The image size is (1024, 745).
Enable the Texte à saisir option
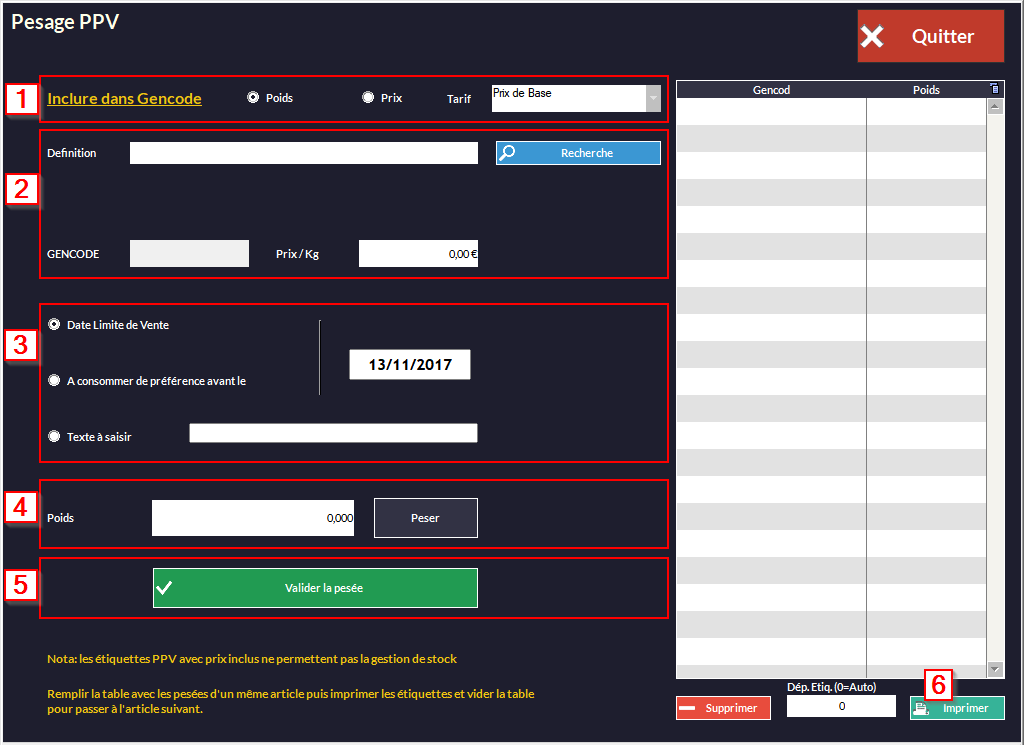click(54, 436)
